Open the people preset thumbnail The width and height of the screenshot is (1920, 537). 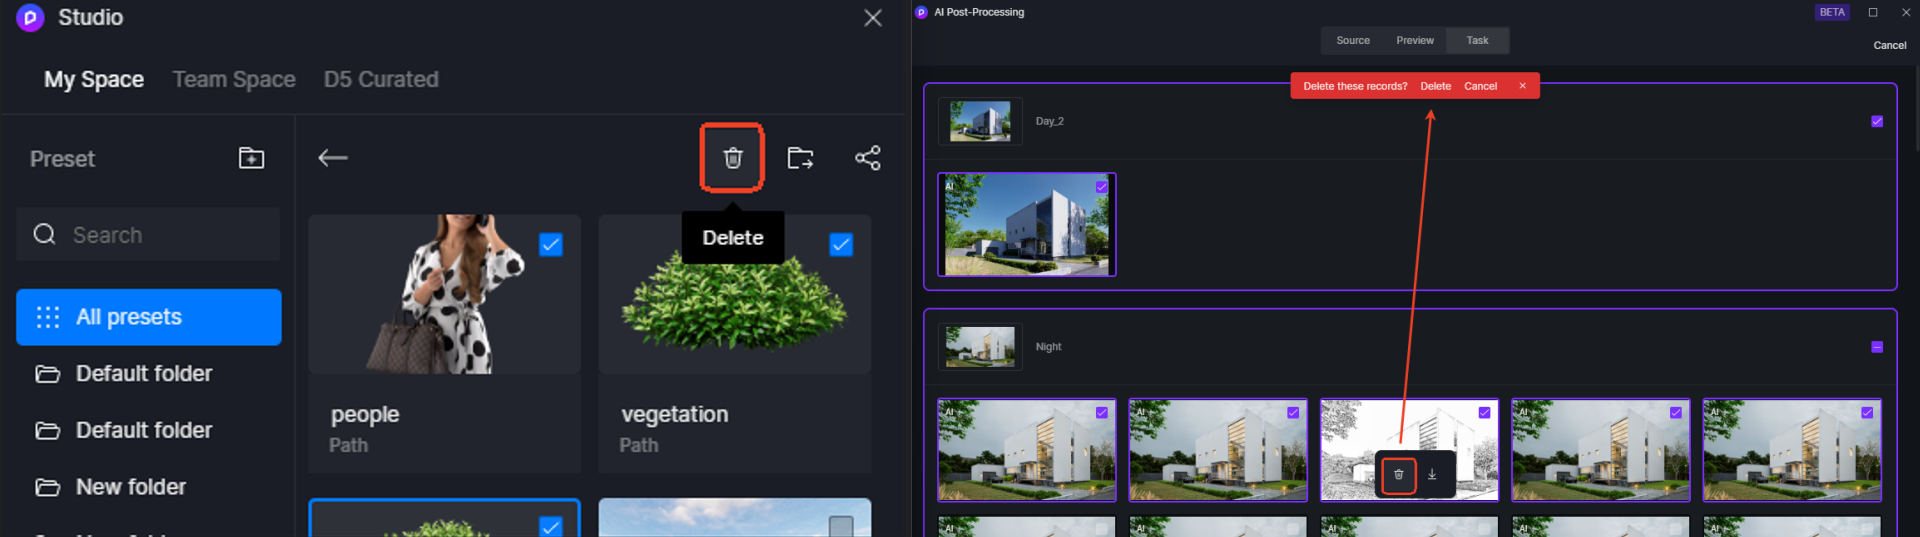coord(445,294)
